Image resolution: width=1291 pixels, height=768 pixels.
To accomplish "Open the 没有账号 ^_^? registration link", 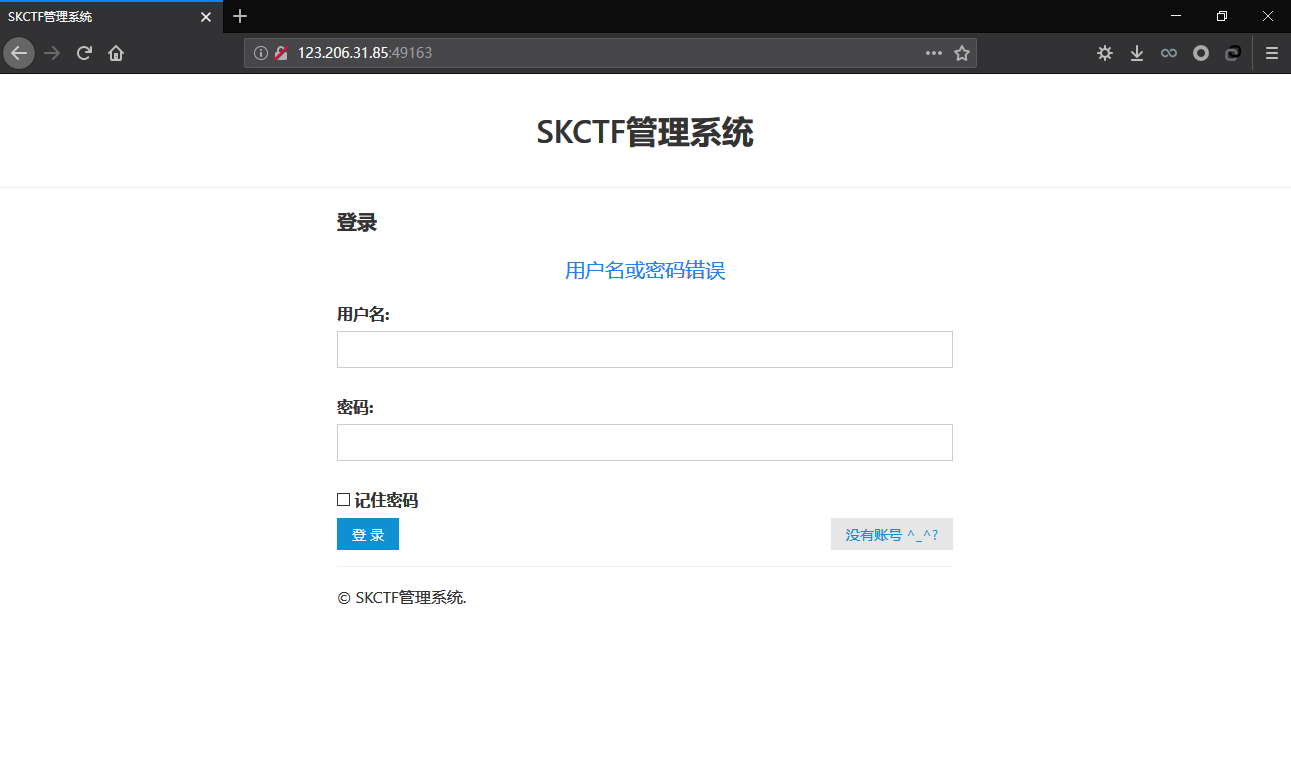I will pyautogui.click(x=891, y=534).
